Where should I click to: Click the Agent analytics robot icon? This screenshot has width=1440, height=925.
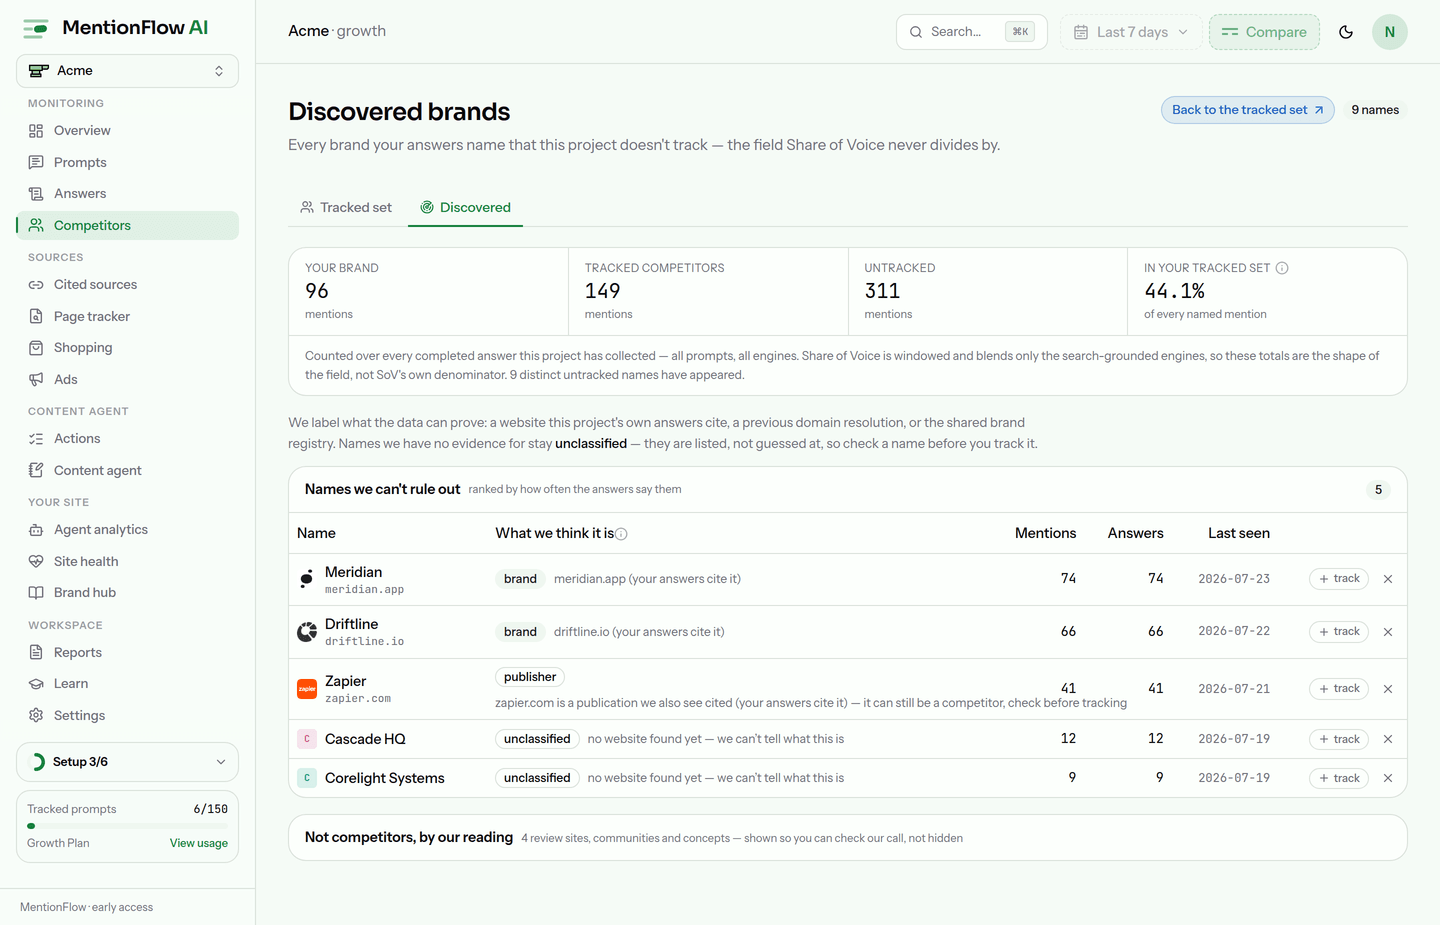point(36,530)
